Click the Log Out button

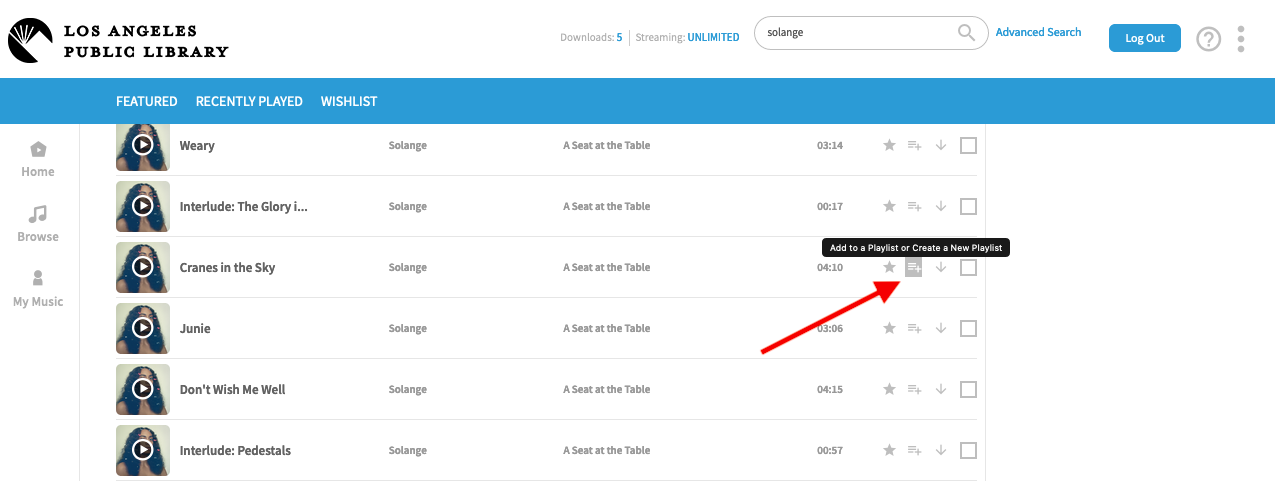(1144, 38)
